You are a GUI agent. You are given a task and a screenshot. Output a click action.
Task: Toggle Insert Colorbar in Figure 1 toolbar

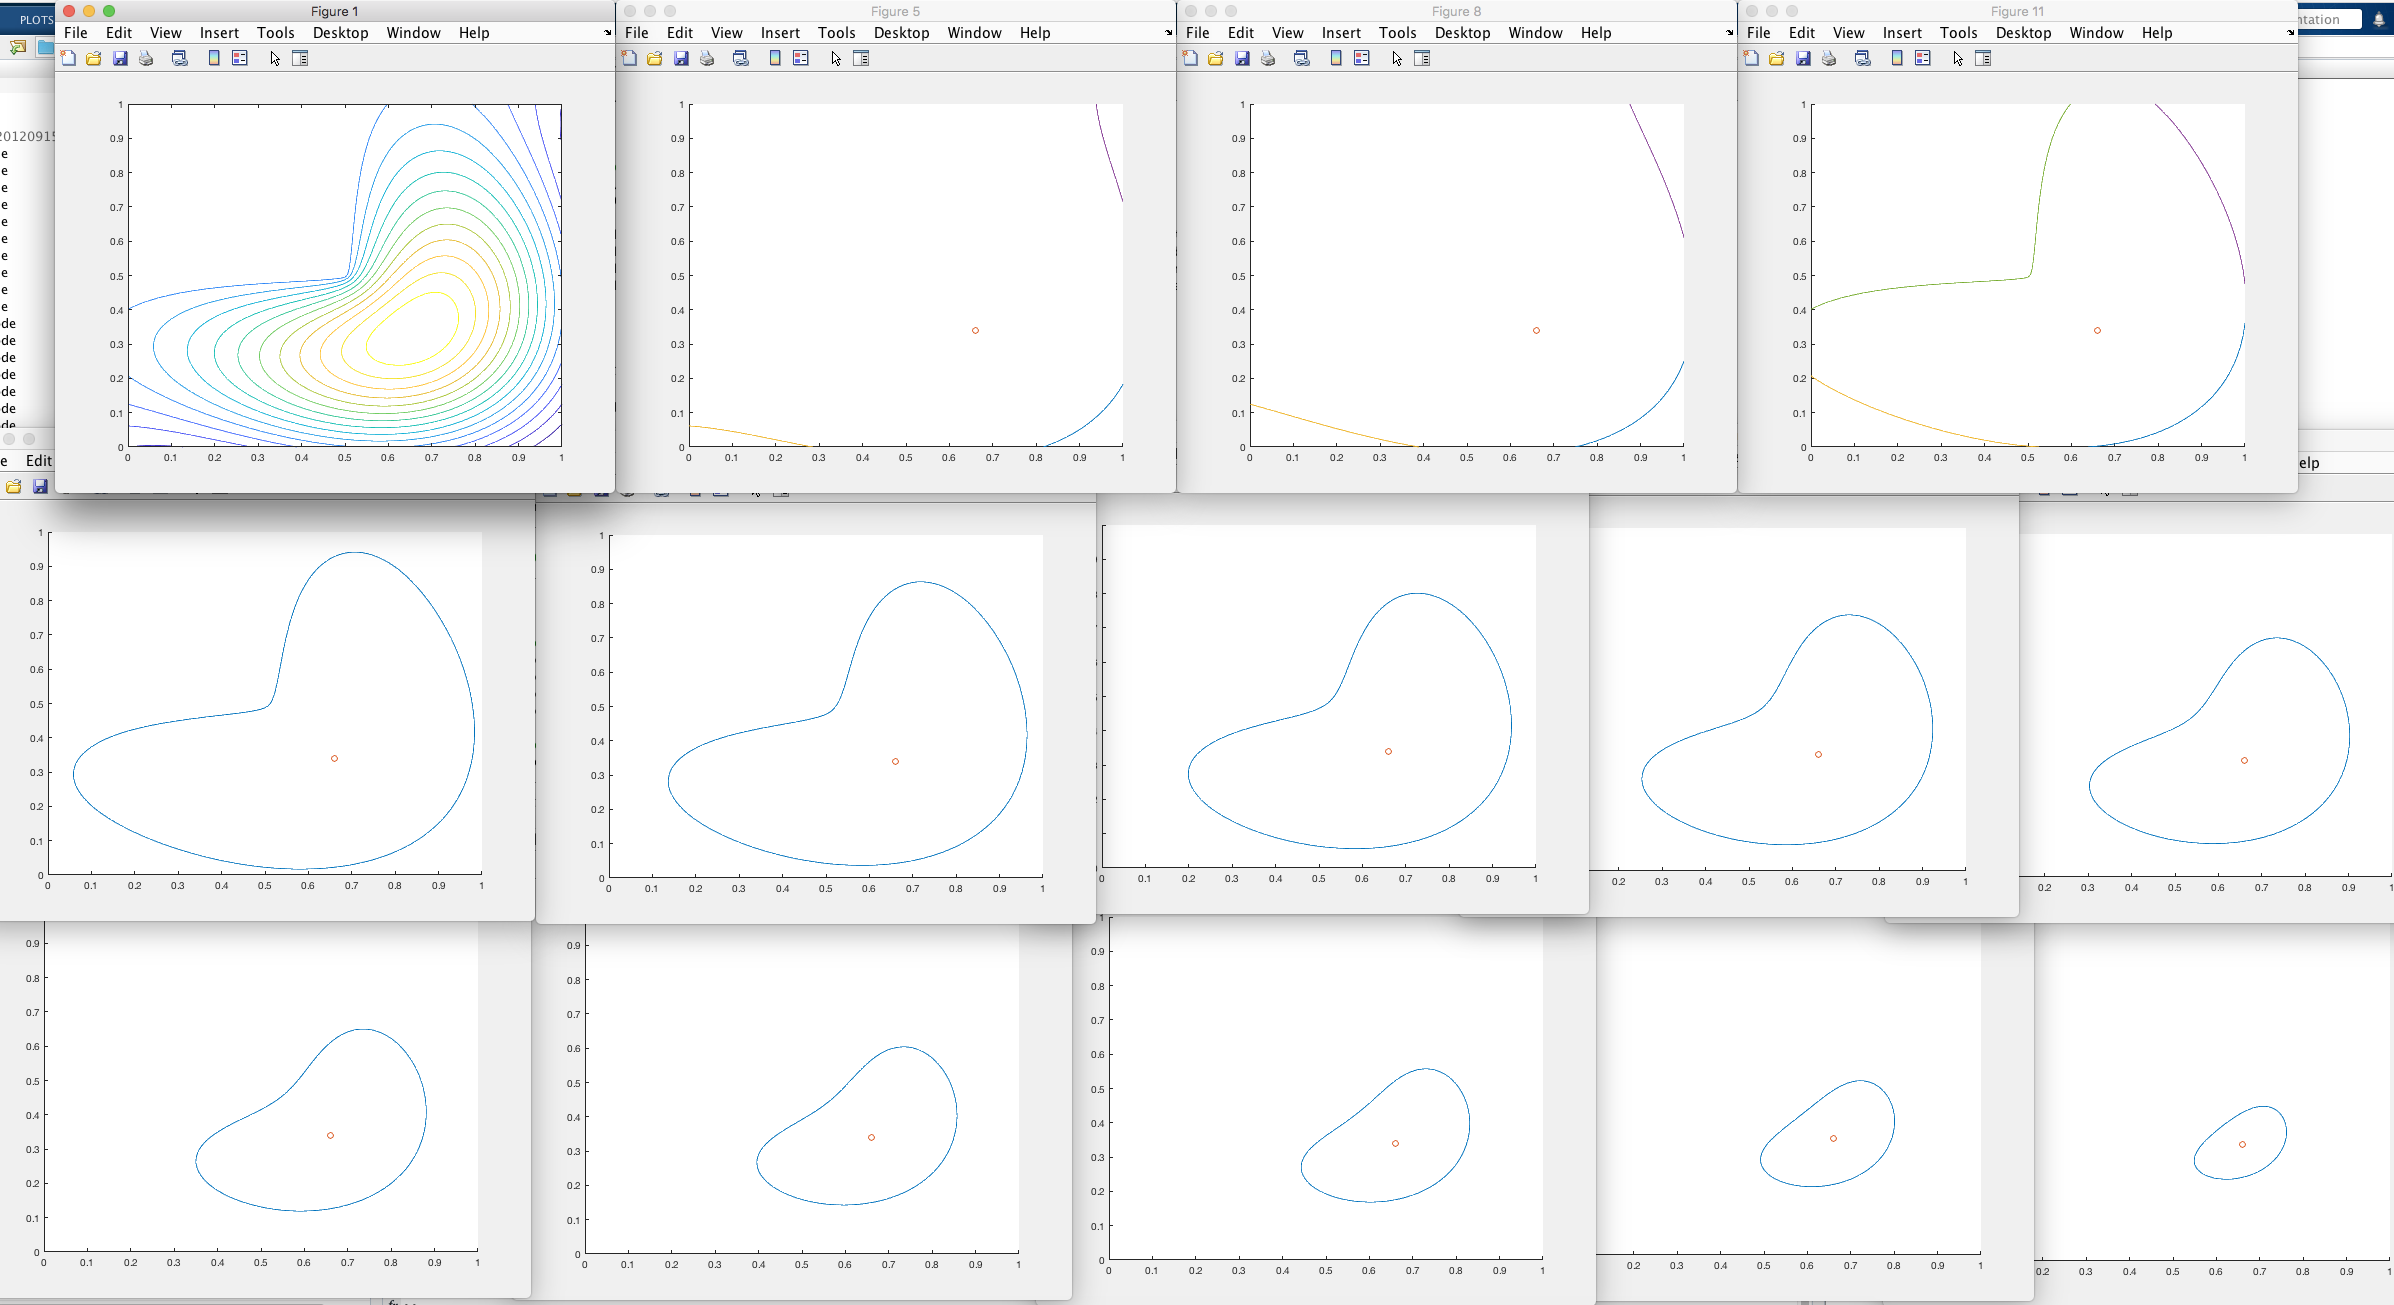click(x=214, y=59)
